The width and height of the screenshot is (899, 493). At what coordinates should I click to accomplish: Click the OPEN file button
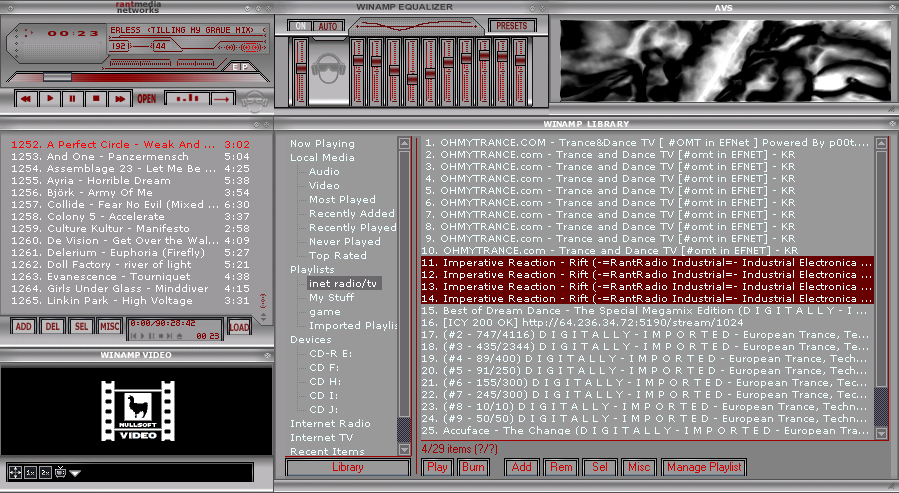pyautogui.click(x=147, y=99)
